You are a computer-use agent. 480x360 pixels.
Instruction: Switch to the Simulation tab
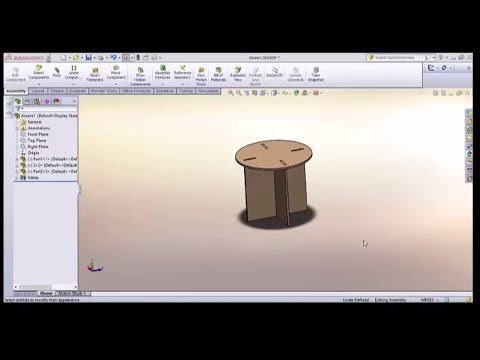pos(208,91)
